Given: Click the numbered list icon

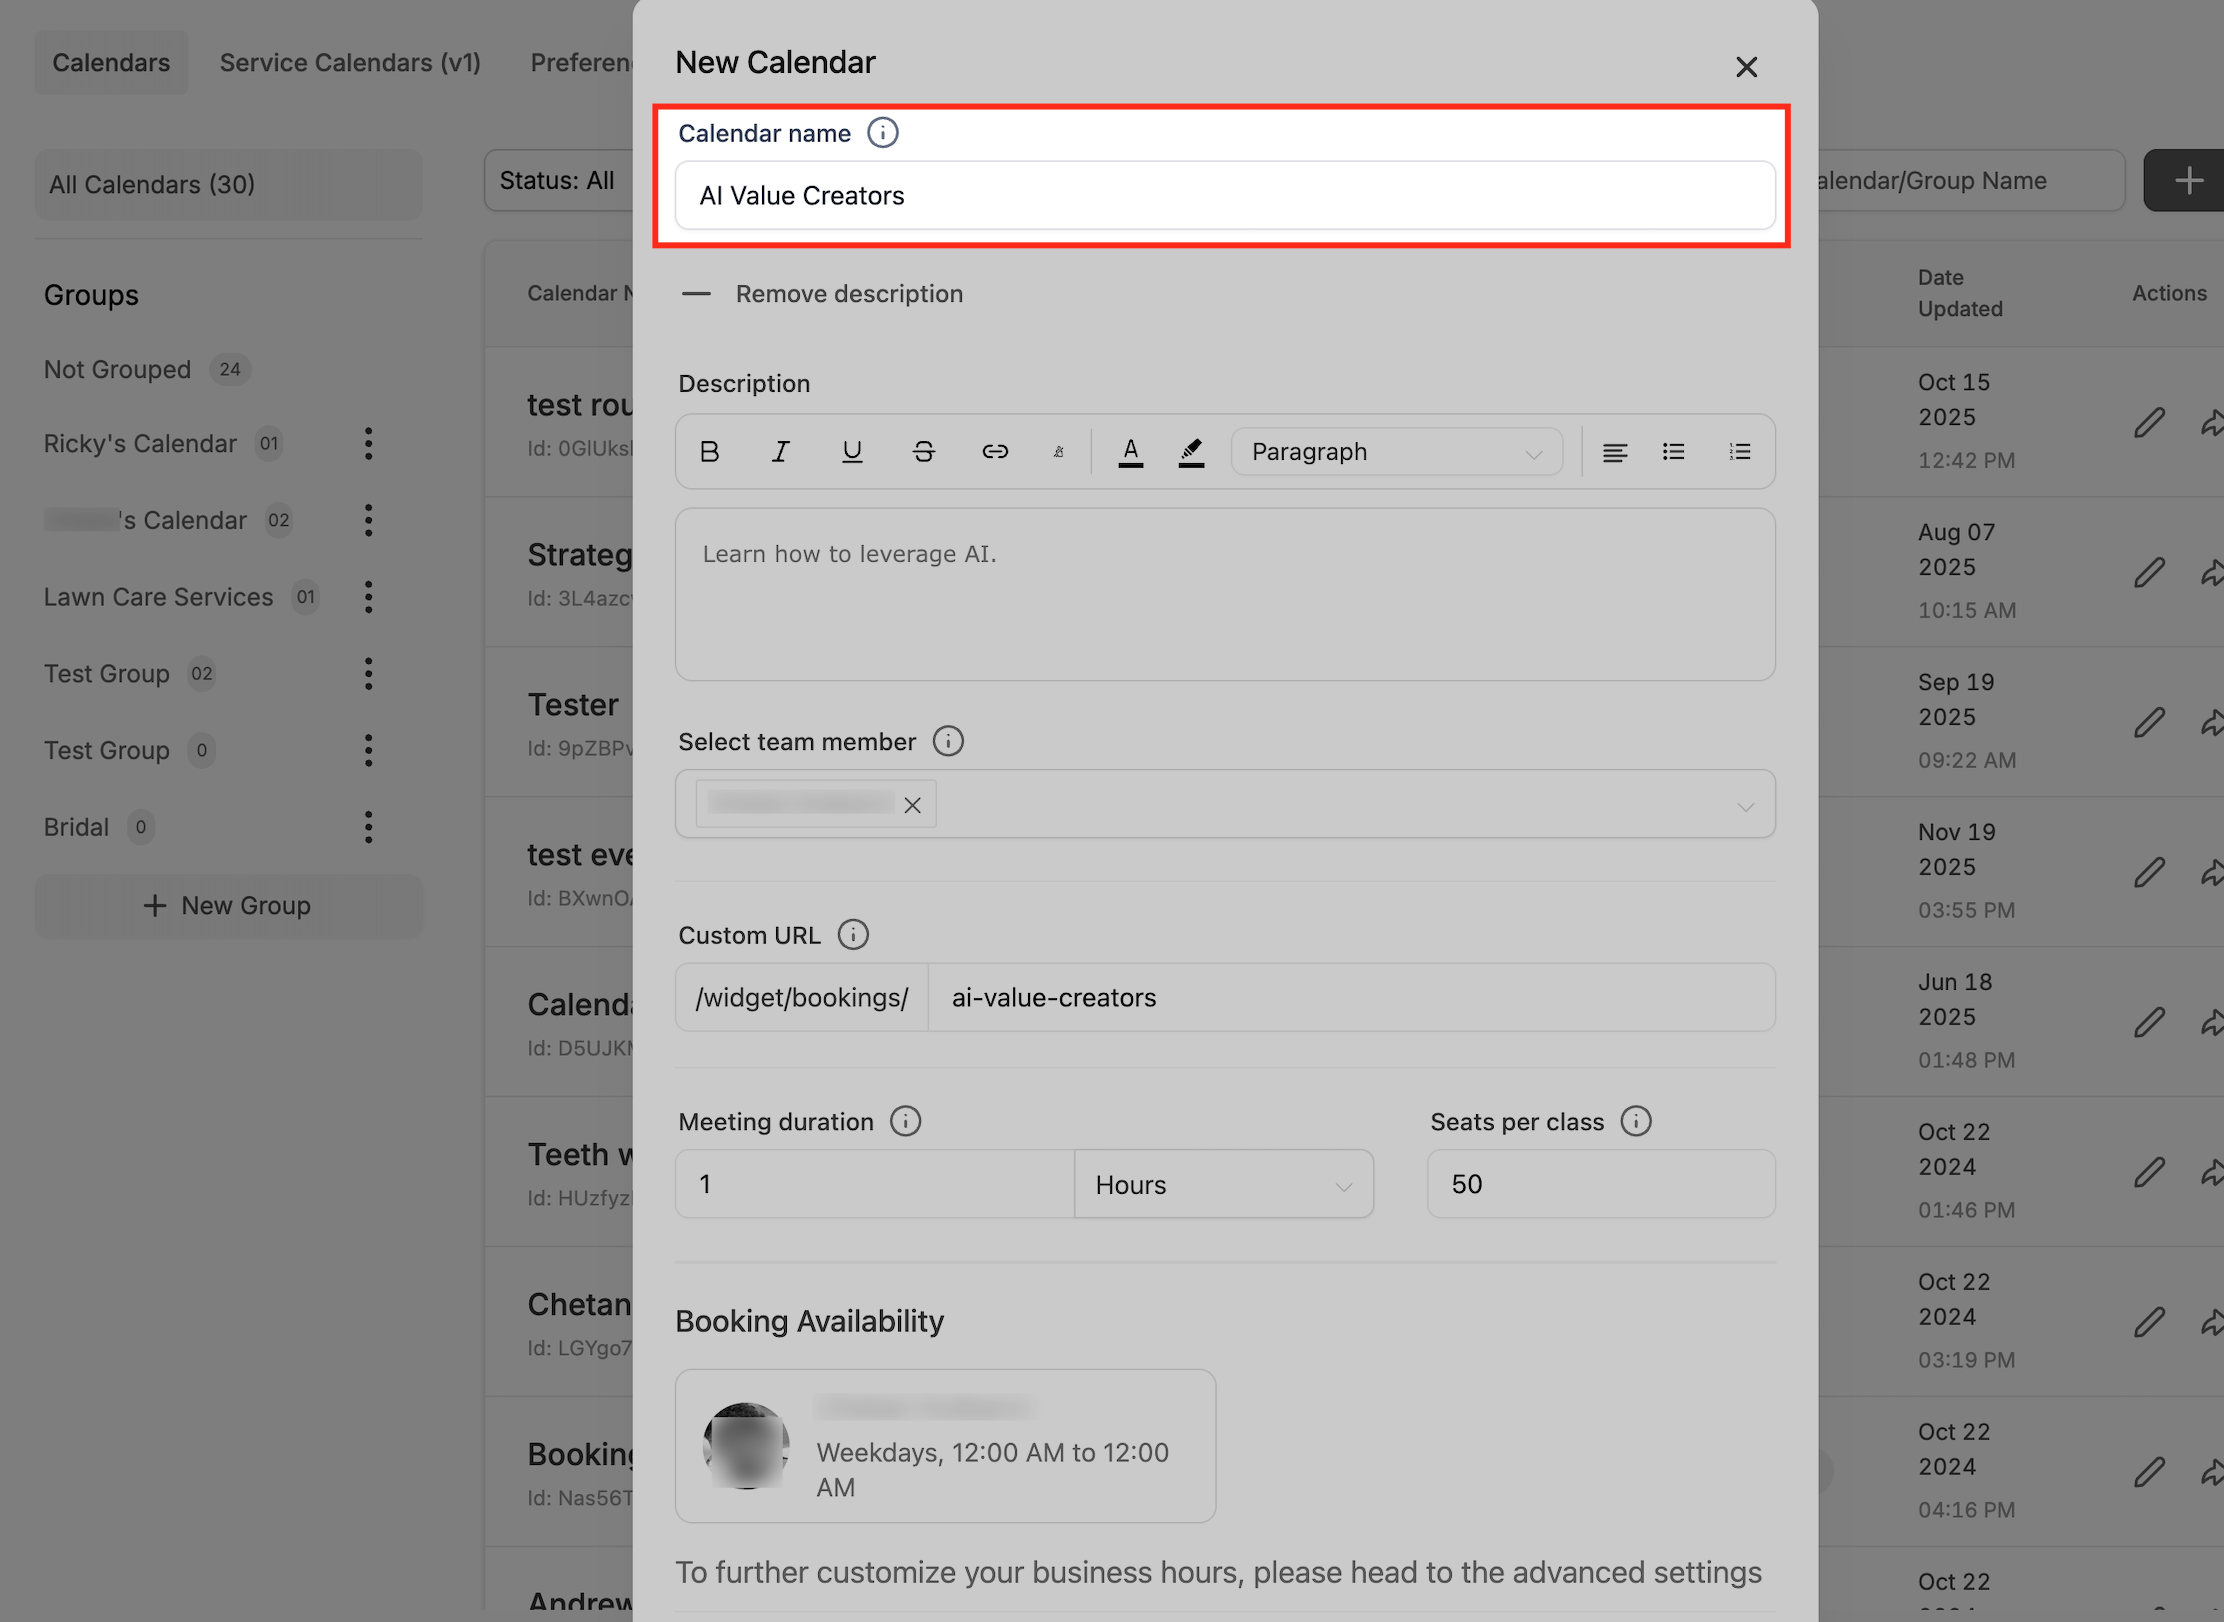Looking at the screenshot, I should pyautogui.click(x=1740, y=452).
